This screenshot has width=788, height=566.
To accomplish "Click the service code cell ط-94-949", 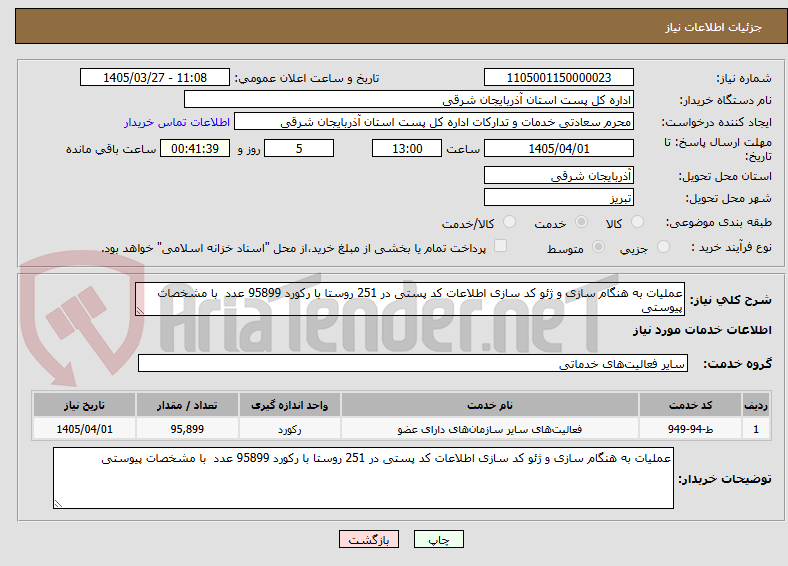I will [x=691, y=429].
